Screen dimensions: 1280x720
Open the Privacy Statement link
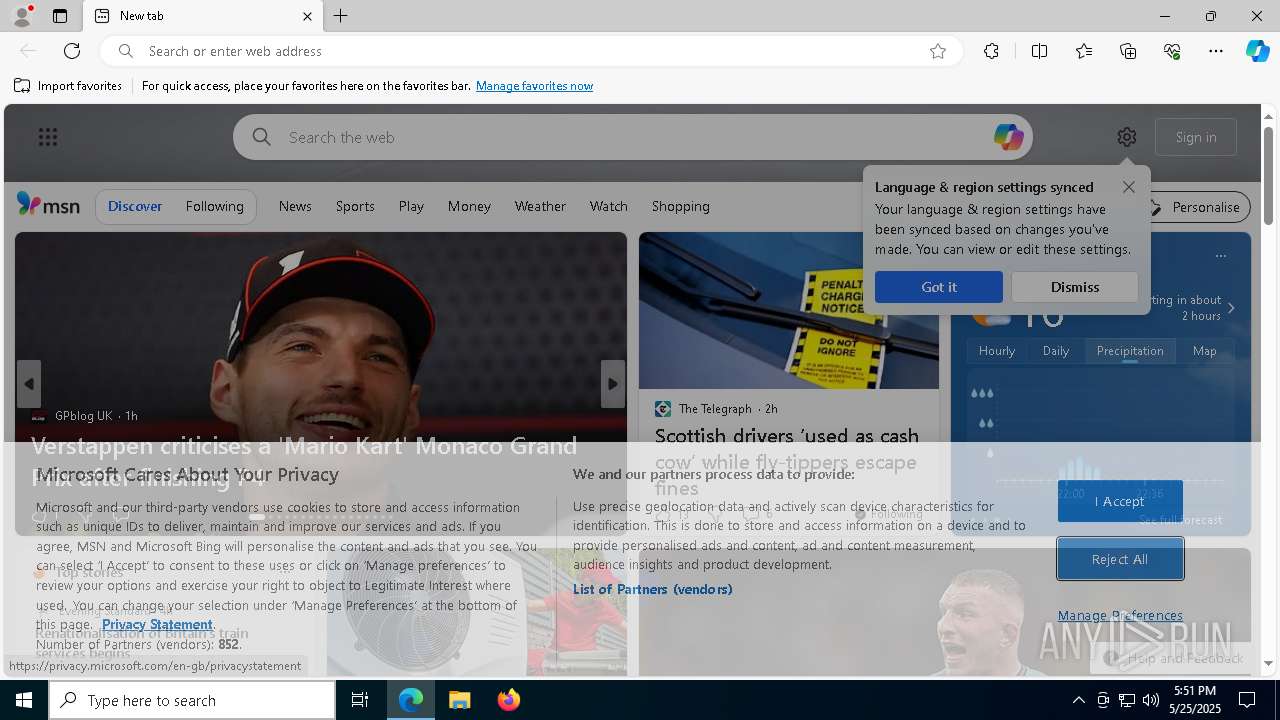tap(157, 624)
